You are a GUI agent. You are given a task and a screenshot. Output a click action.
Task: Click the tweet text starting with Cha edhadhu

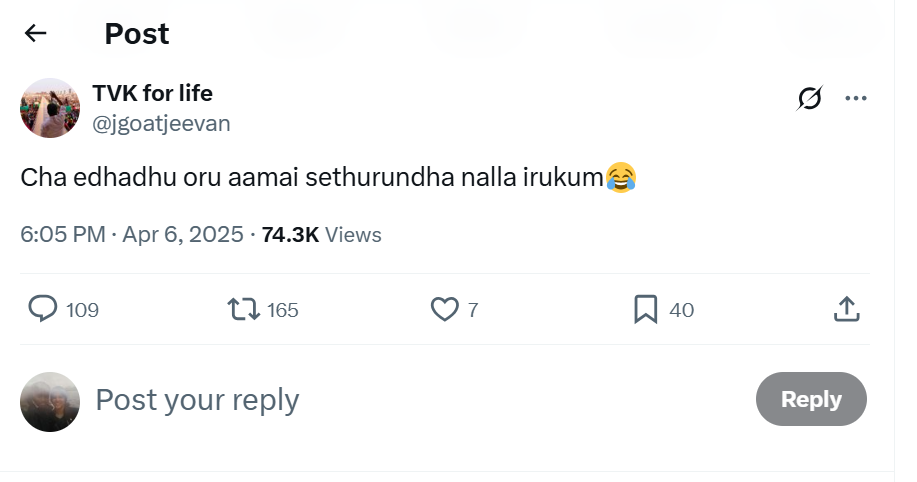pos(312,178)
